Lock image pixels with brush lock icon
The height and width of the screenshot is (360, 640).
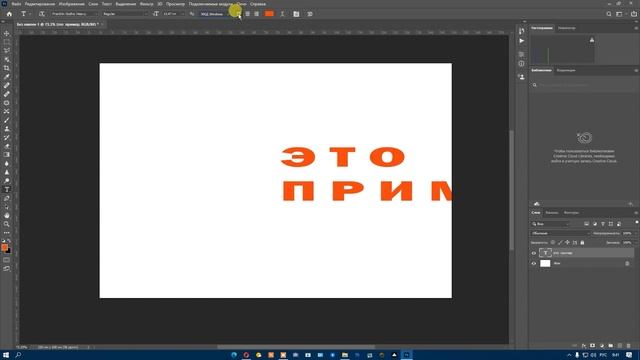point(560,242)
